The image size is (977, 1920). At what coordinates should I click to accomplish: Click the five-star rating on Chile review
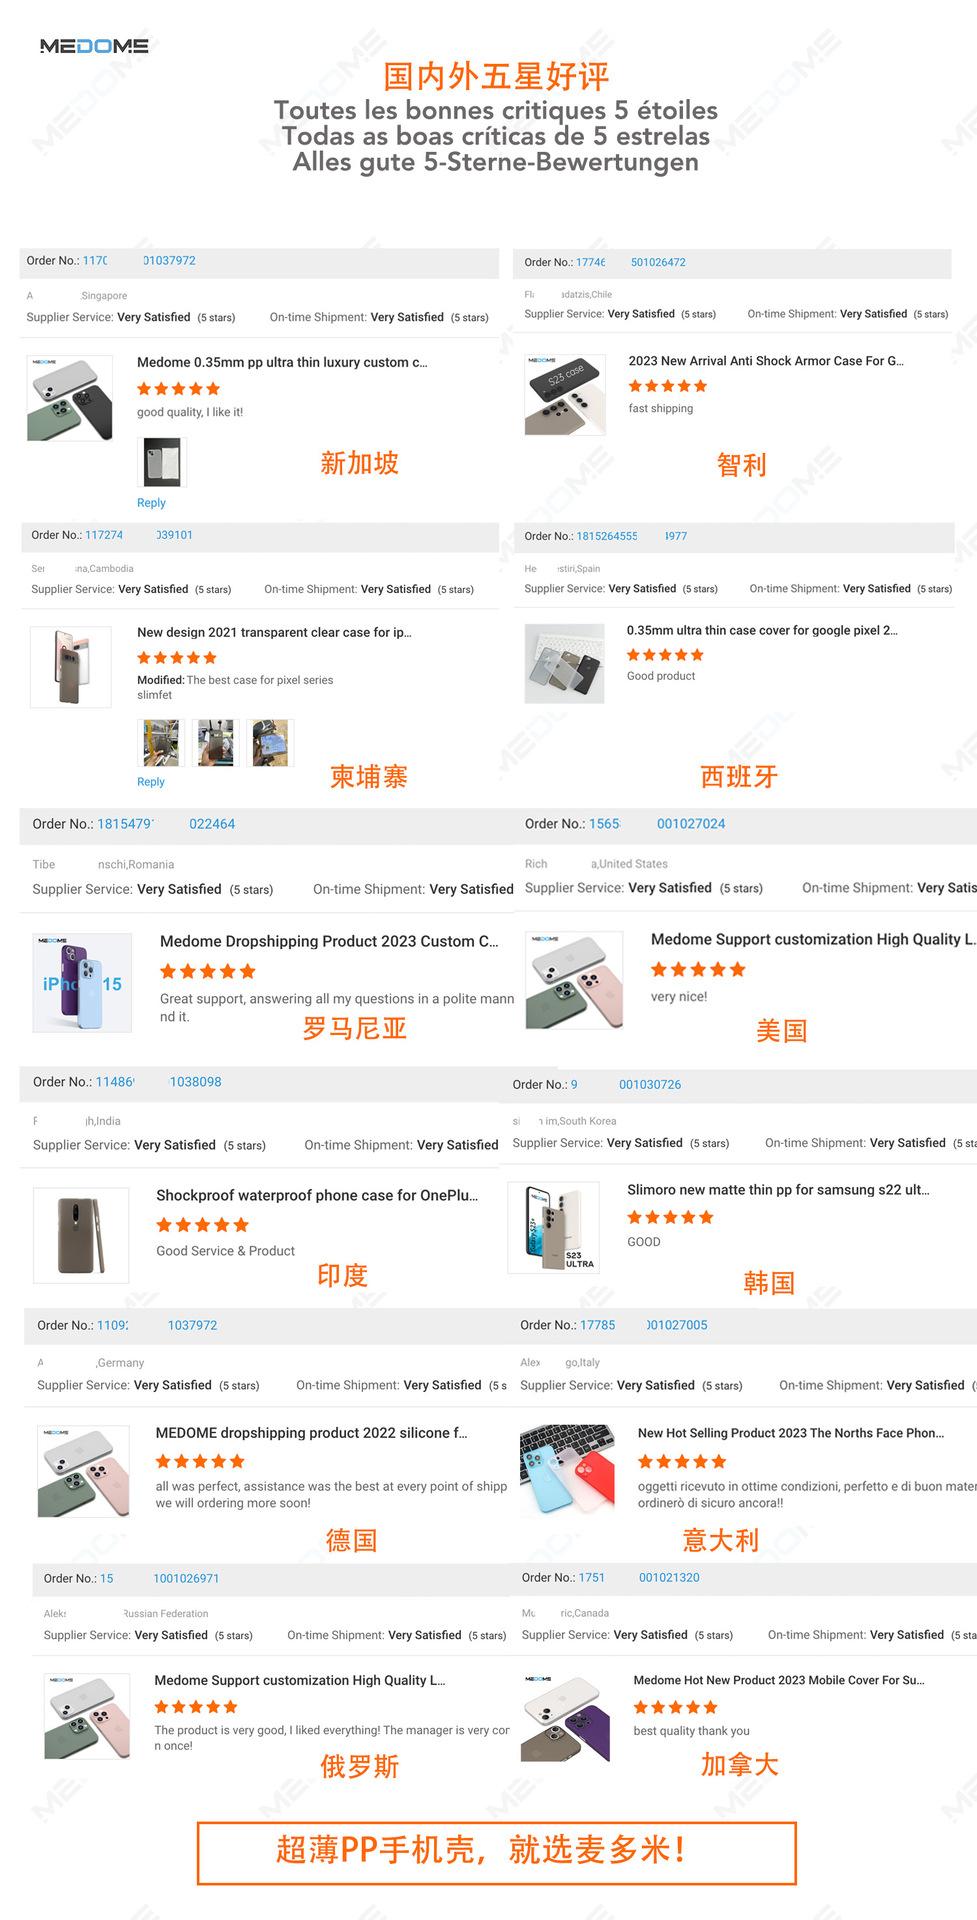tap(667, 386)
